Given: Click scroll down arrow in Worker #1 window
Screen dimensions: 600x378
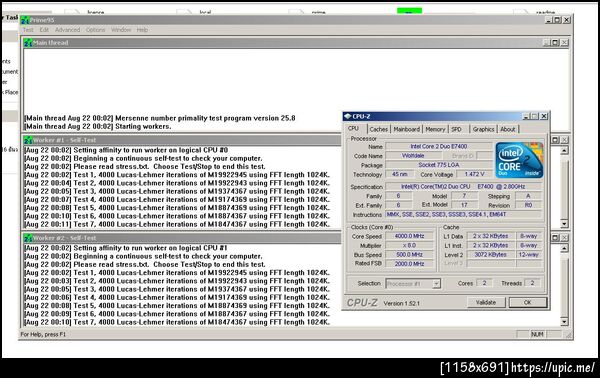Looking at the screenshot, I should [564, 224].
